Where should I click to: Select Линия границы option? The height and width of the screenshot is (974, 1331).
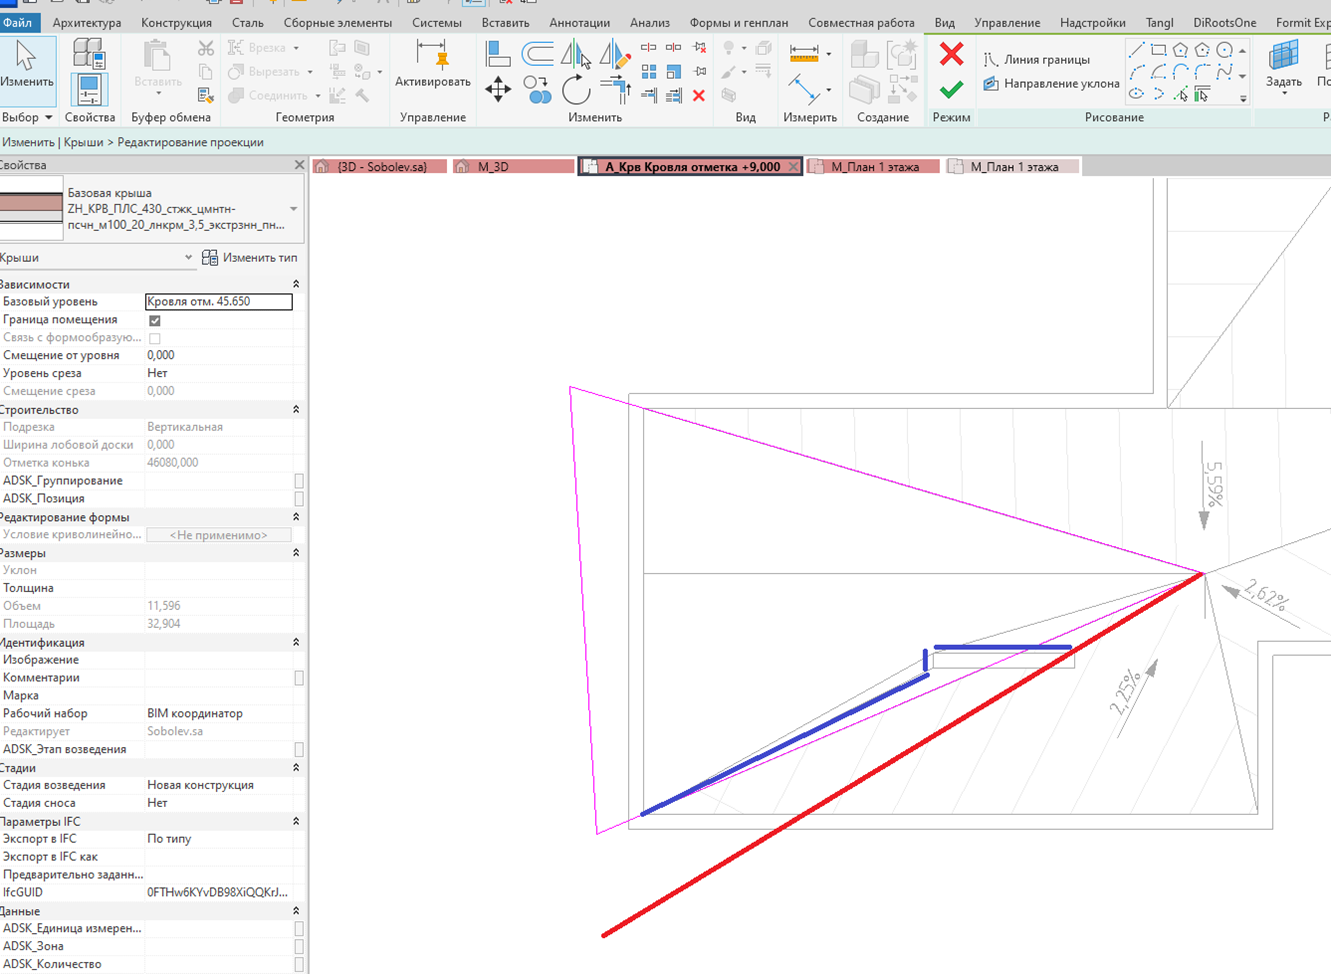tap(1036, 60)
